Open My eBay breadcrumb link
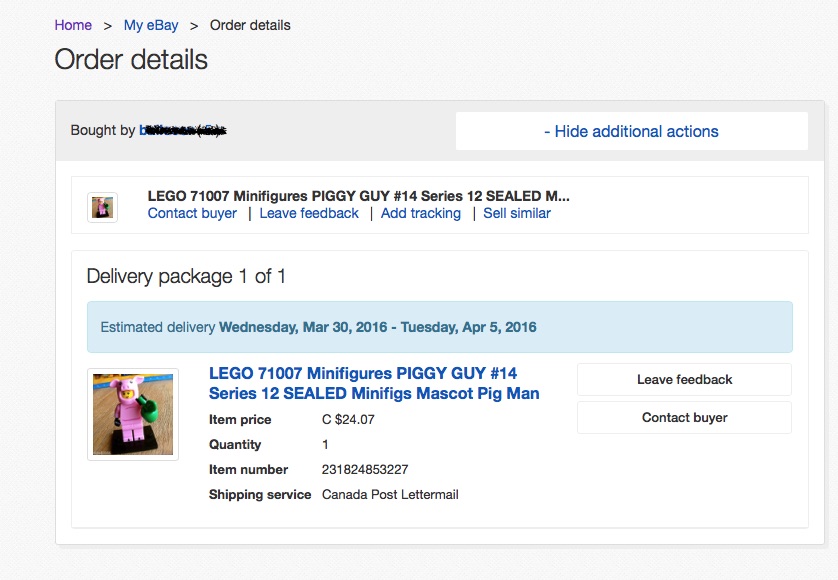The image size is (838, 580). click(x=151, y=25)
